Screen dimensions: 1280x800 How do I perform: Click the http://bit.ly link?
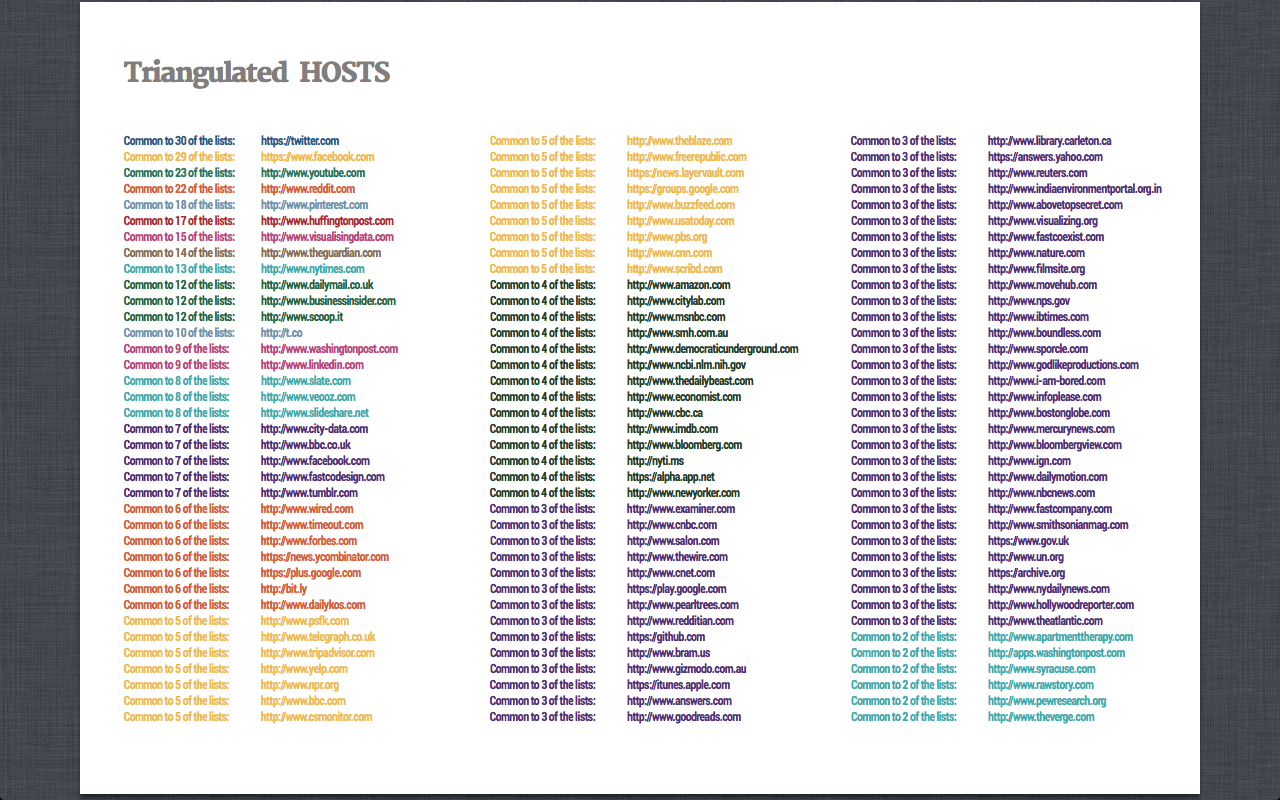coord(284,589)
